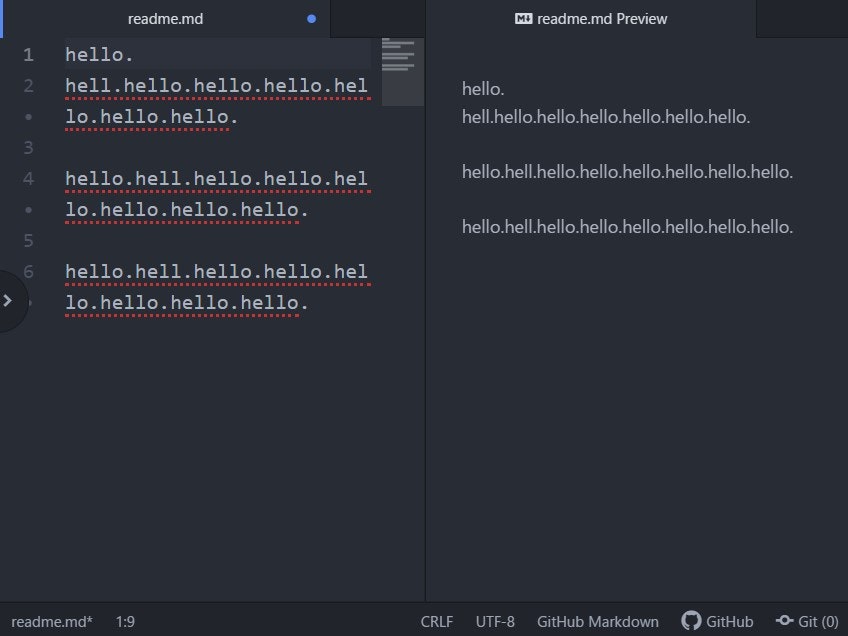Click the modified-file dot on readme.md tab
The height and width of the screenshot is (636, 848).
(312, 19)
